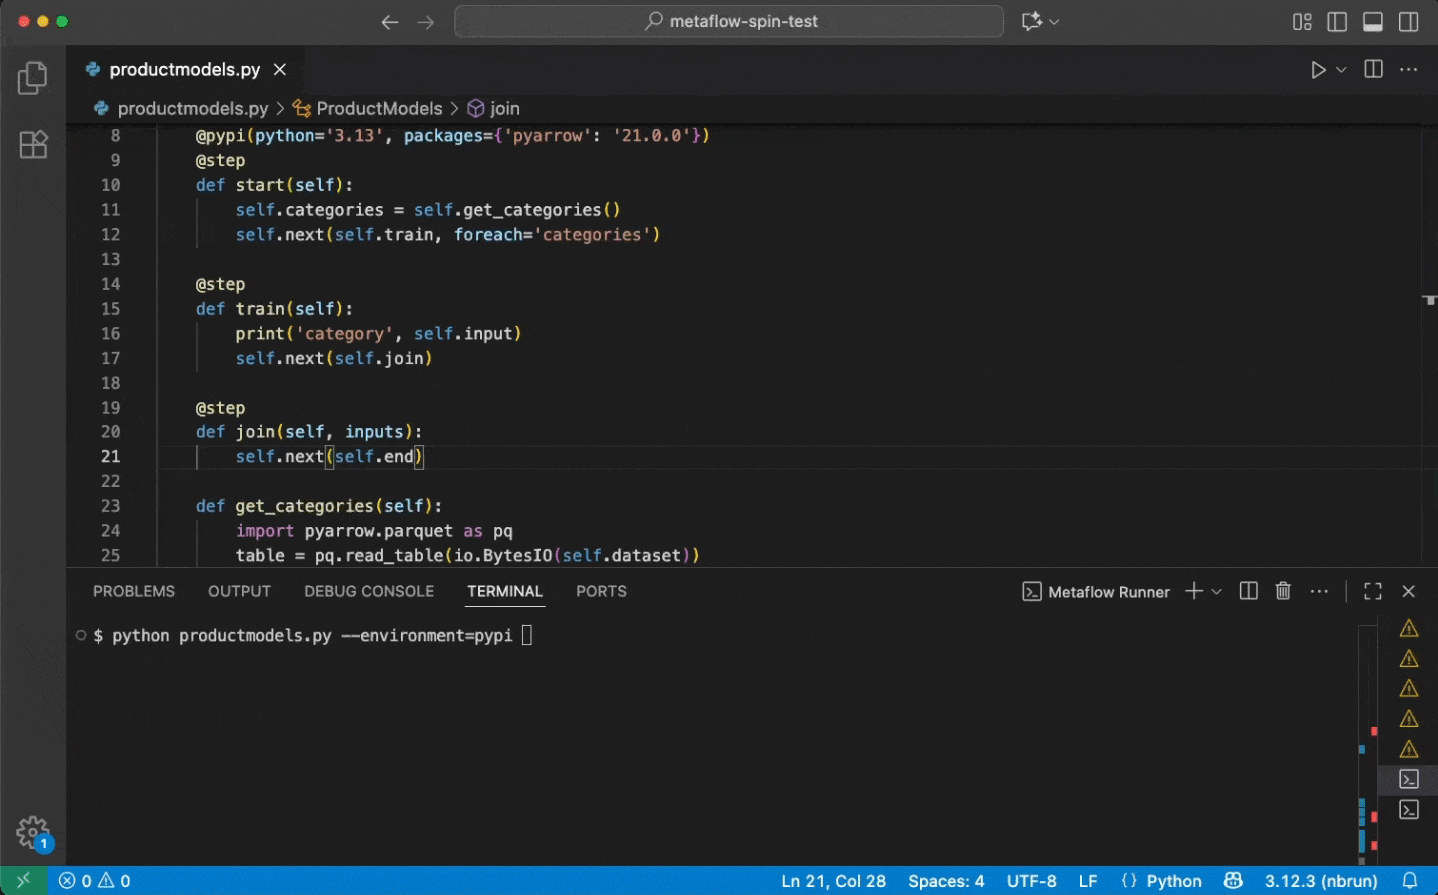Open the terminal profile dropdown chevron
Viewport: 1438px width, 895px height.
tap(1214, 591)
